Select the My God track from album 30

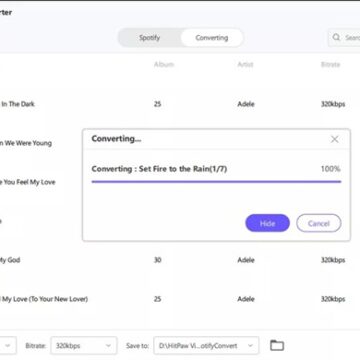point(180,260)
